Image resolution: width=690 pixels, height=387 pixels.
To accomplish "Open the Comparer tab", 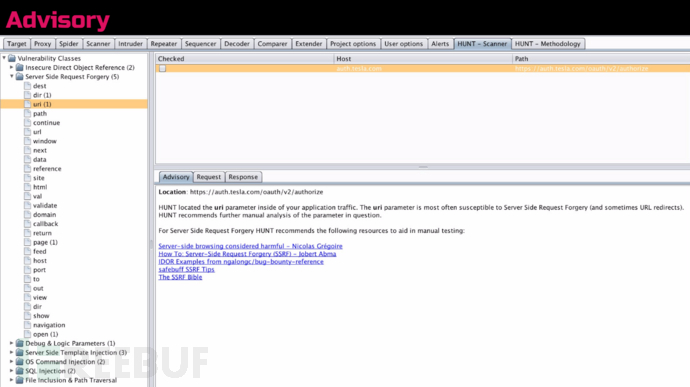I will [272, 44].
